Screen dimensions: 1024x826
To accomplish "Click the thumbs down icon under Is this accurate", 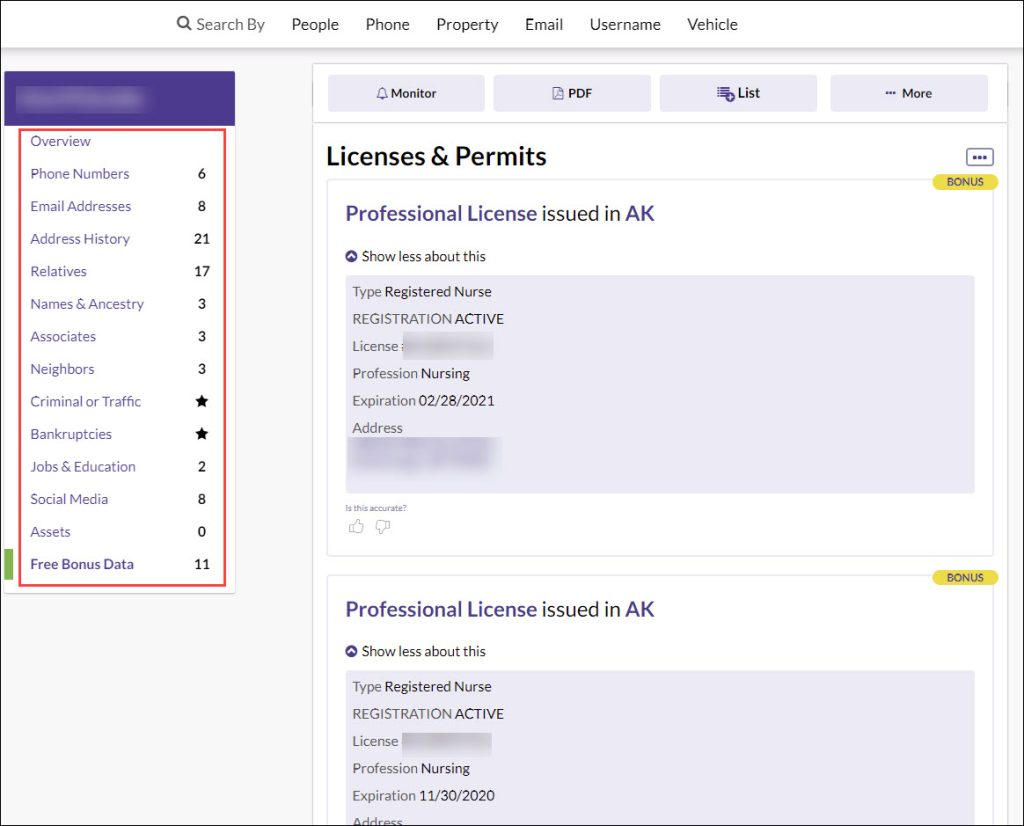I will click(383, 526).
